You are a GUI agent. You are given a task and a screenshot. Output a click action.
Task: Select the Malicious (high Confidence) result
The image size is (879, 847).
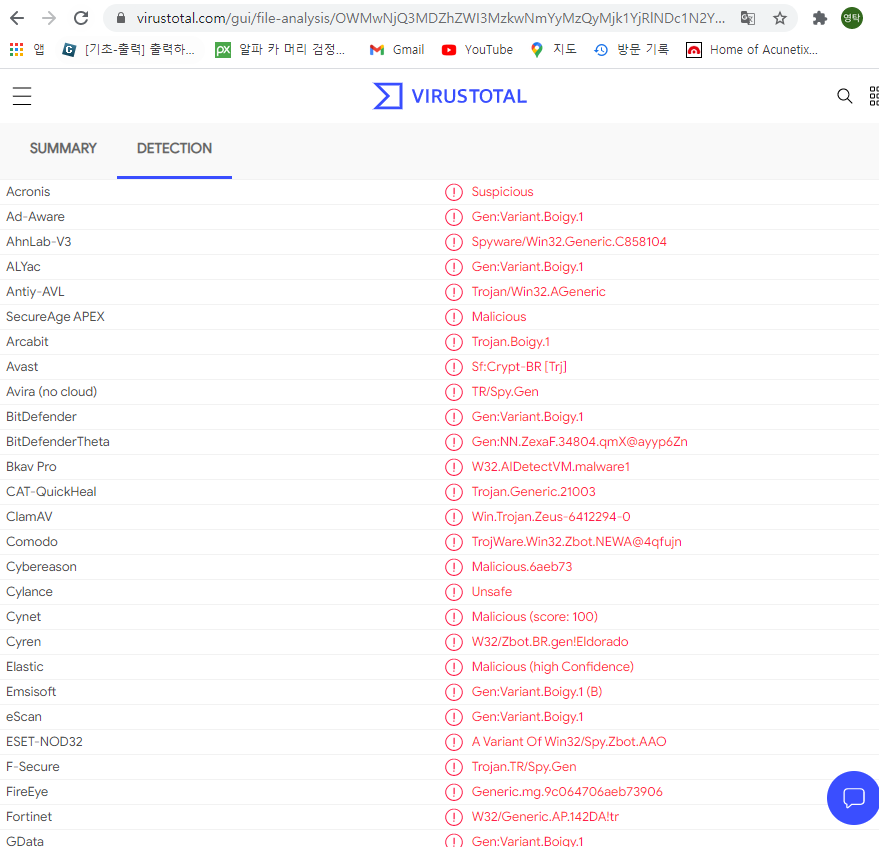click(552, 667)
